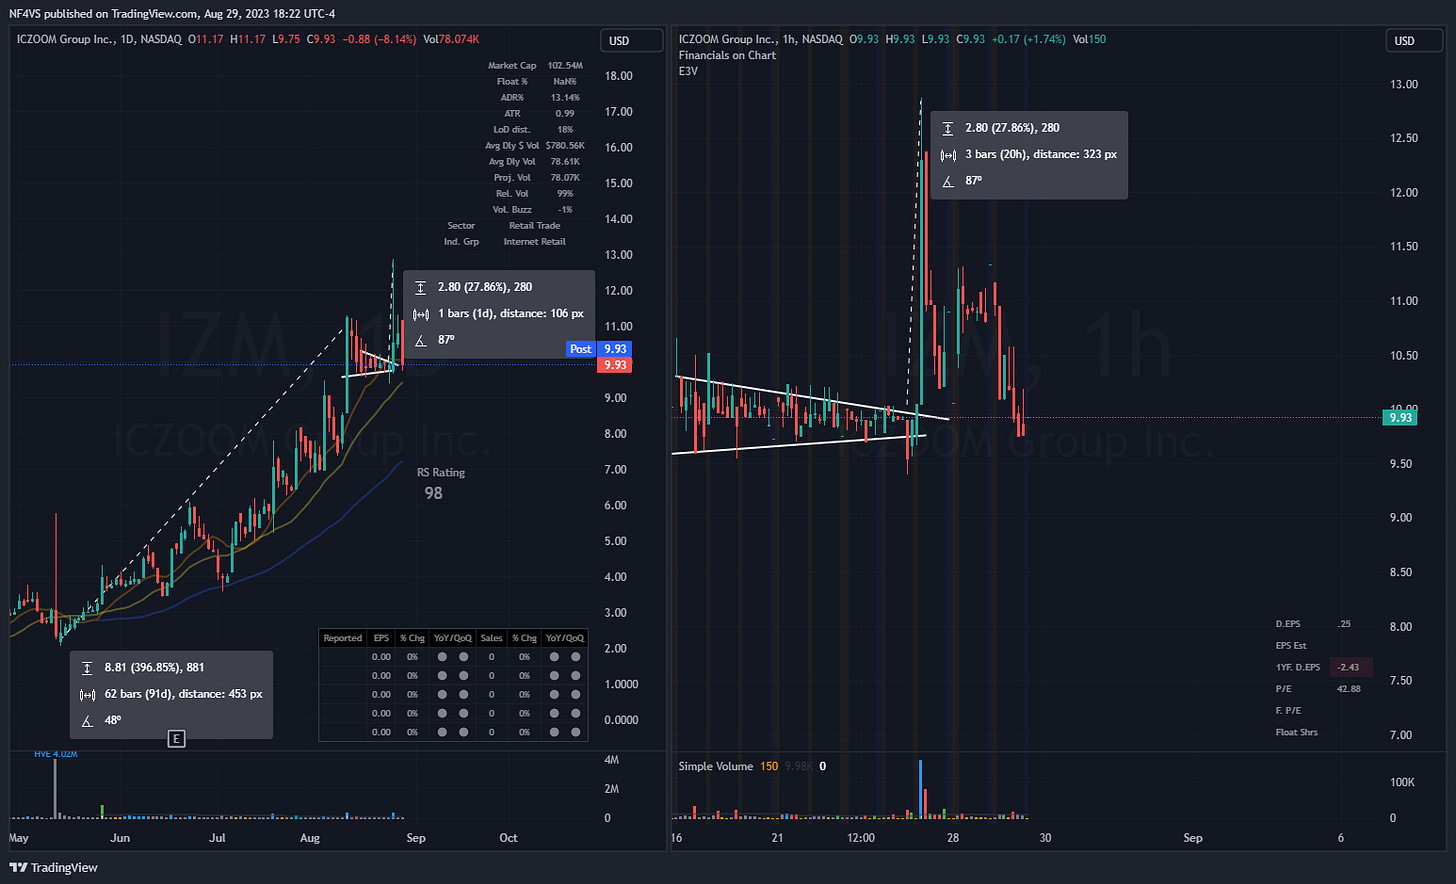1456x884 pixels.
Task: Click the TradingView logo at bottom left
Action: [x=54, y=867]
